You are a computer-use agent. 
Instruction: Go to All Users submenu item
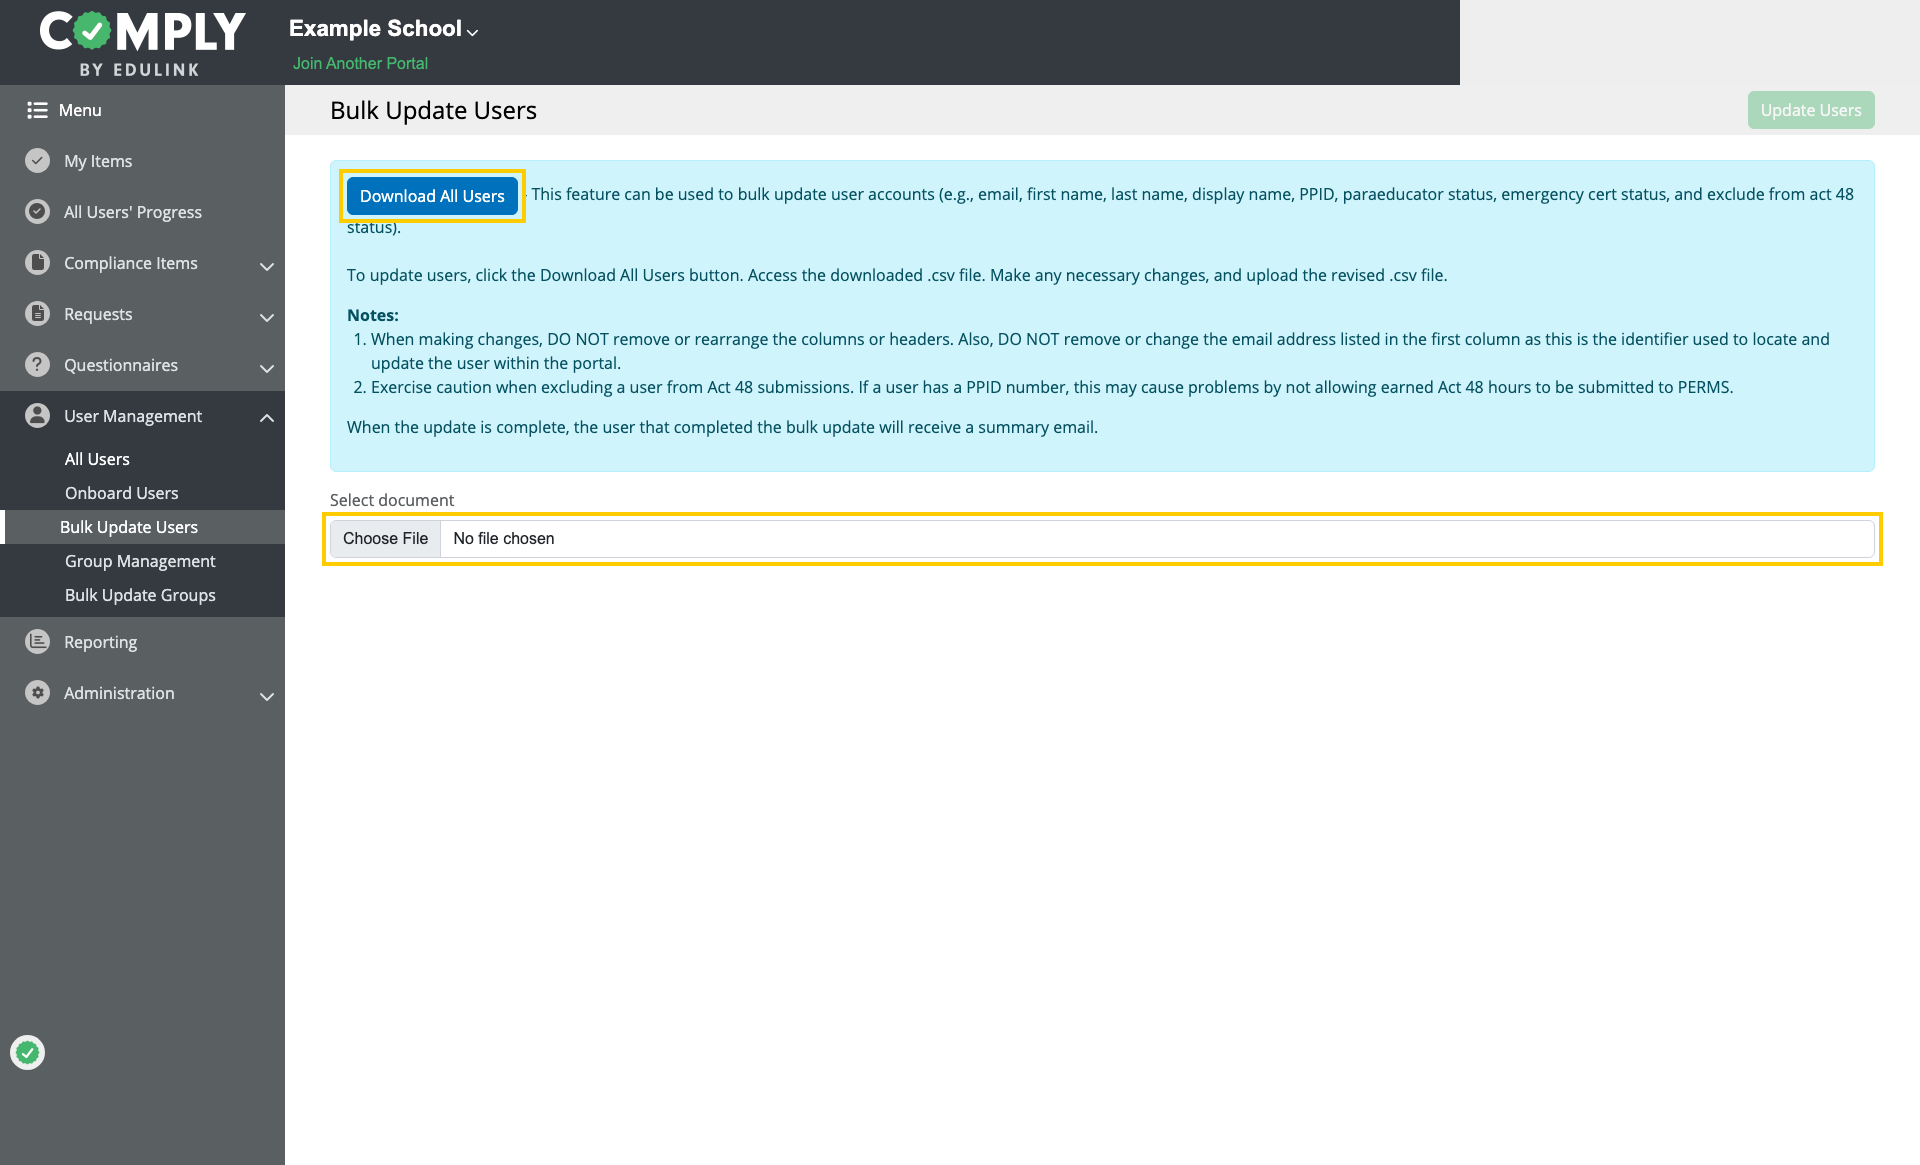[97, 459]
